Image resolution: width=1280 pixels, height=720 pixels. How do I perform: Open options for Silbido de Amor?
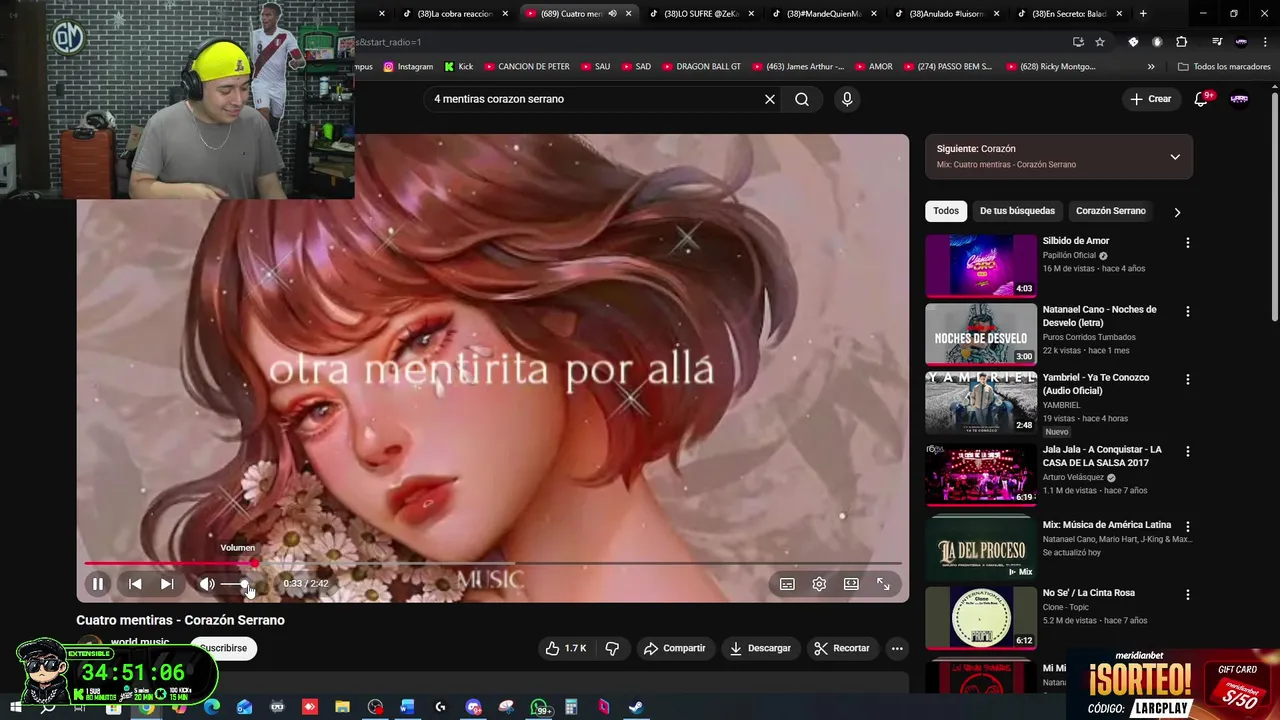[x=1188, y=243]
